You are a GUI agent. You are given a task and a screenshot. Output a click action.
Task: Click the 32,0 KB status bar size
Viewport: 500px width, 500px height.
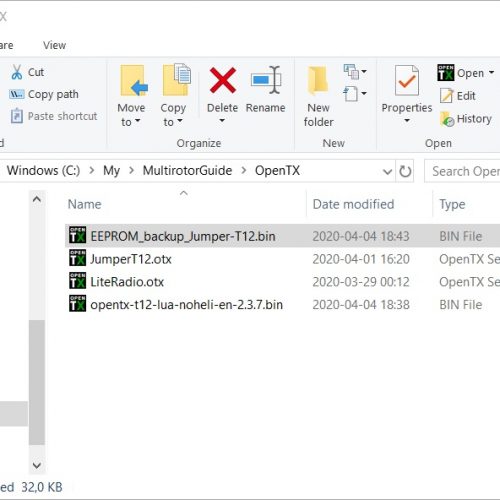[x=42, y=487]
